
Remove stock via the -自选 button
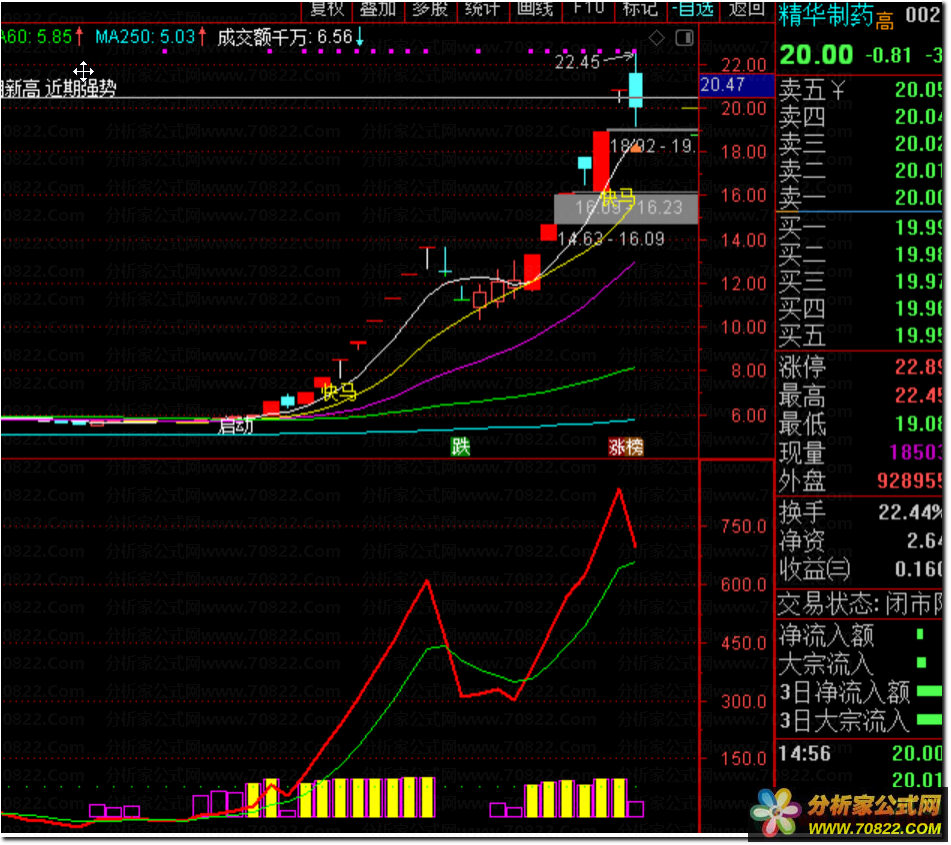click(x=693, y=9)
